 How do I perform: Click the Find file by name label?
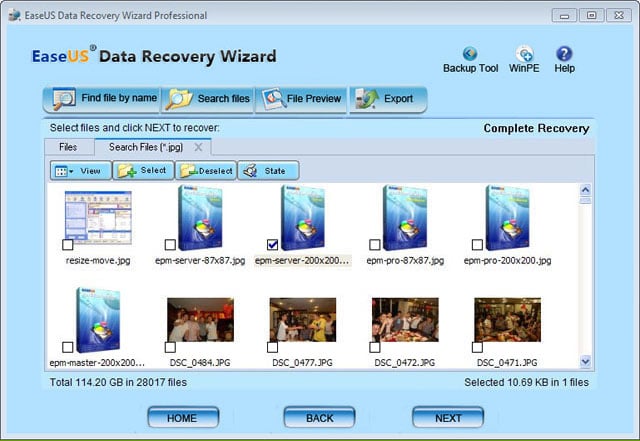pos(119,98)
